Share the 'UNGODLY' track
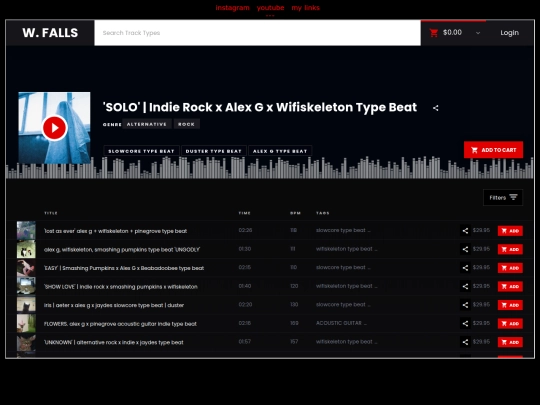Viewport: 540px width, 405px height. pyautogui.click(x=465, y=249)
